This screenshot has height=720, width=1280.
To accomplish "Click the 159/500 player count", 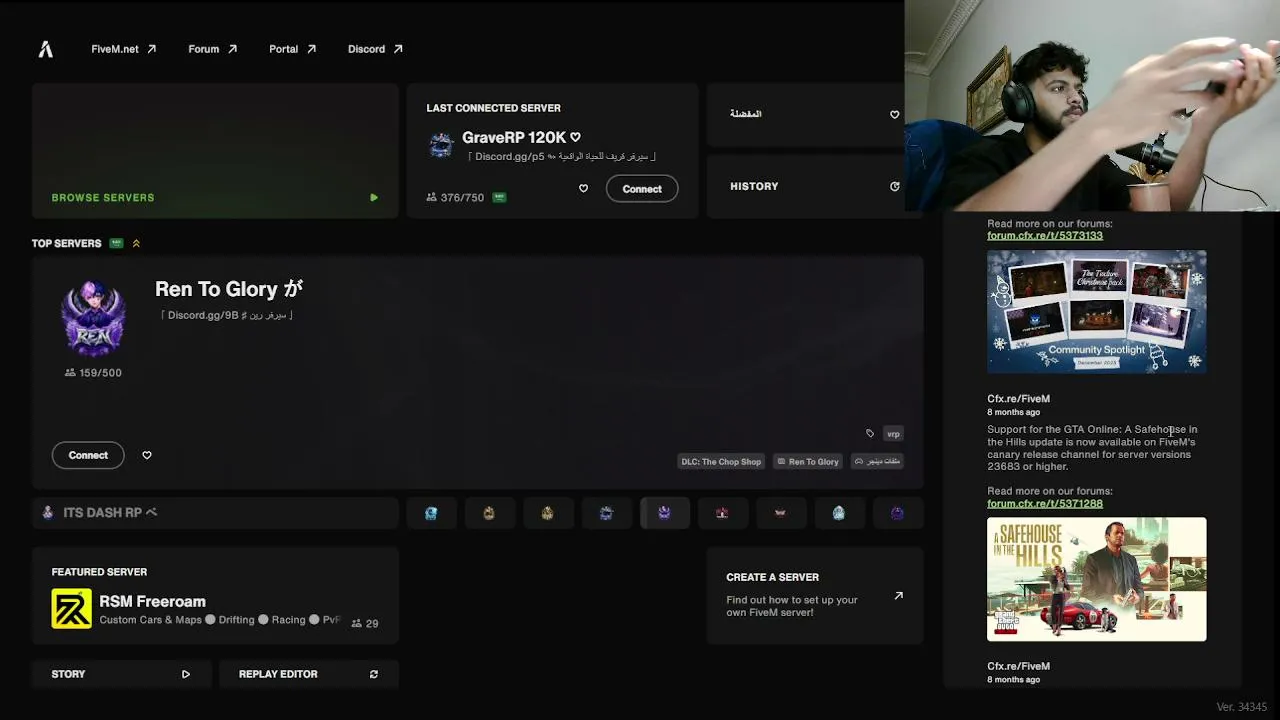I will [x=93, y=373].
